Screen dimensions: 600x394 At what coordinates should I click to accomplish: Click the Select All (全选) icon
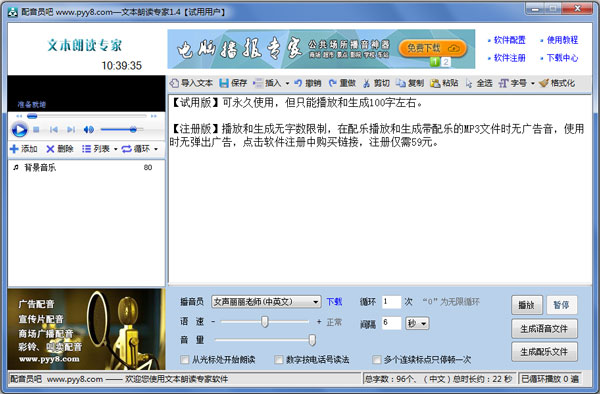click(x=469, y=83)
